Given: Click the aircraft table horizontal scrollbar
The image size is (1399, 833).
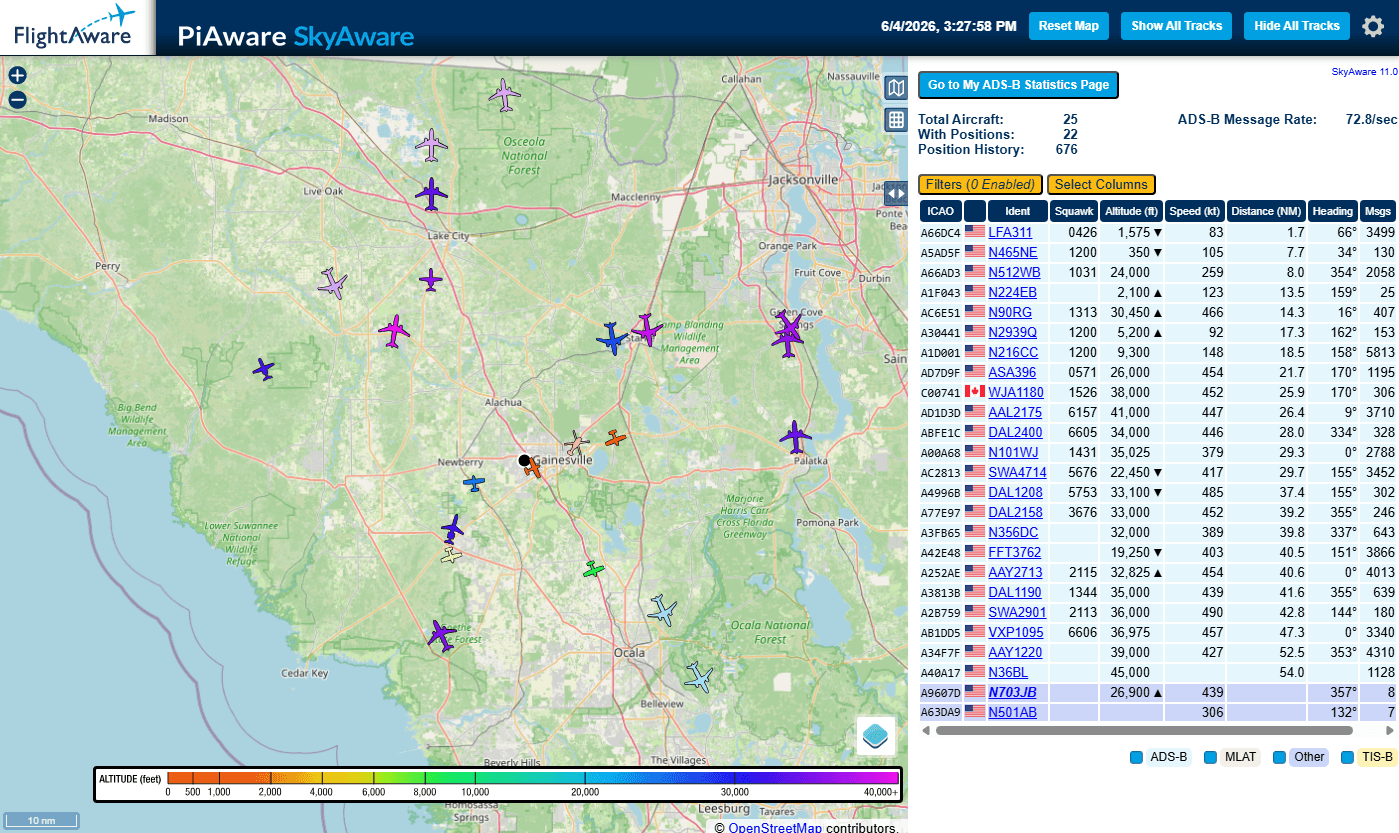Looking at the screenshot, I should coord(1144,731).
